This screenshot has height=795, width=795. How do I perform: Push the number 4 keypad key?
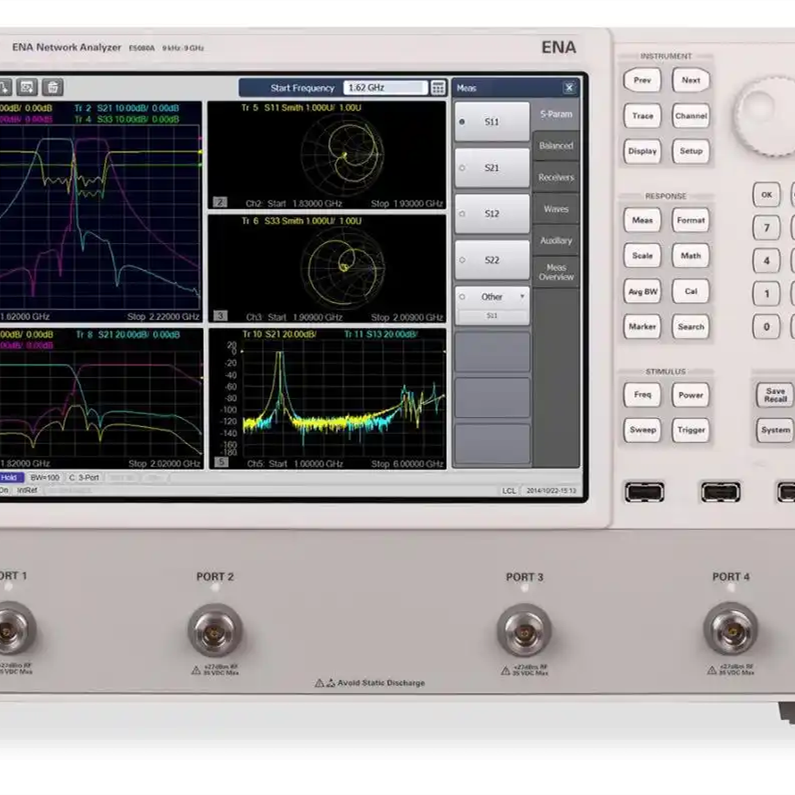[766, 261]
